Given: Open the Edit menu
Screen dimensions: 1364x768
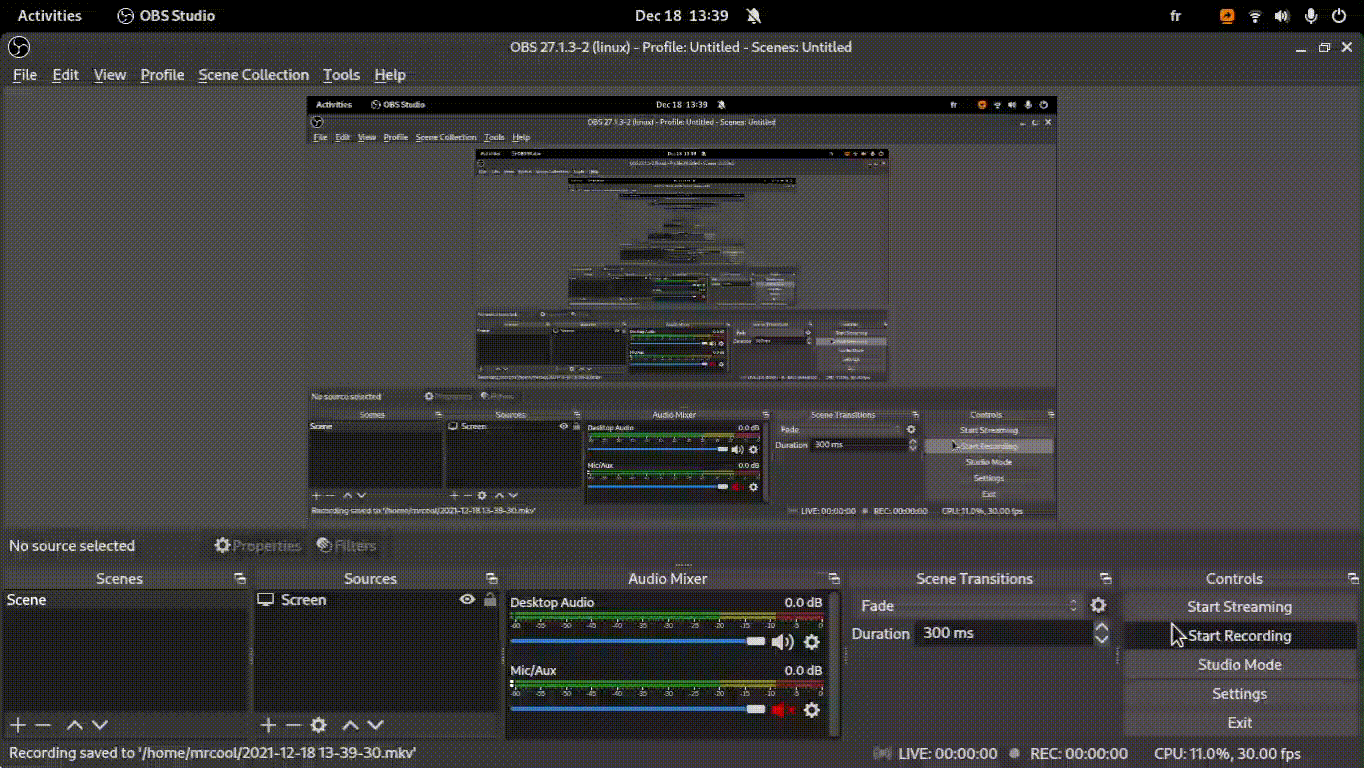Looking at the screenshot, I should coord(66,75).
